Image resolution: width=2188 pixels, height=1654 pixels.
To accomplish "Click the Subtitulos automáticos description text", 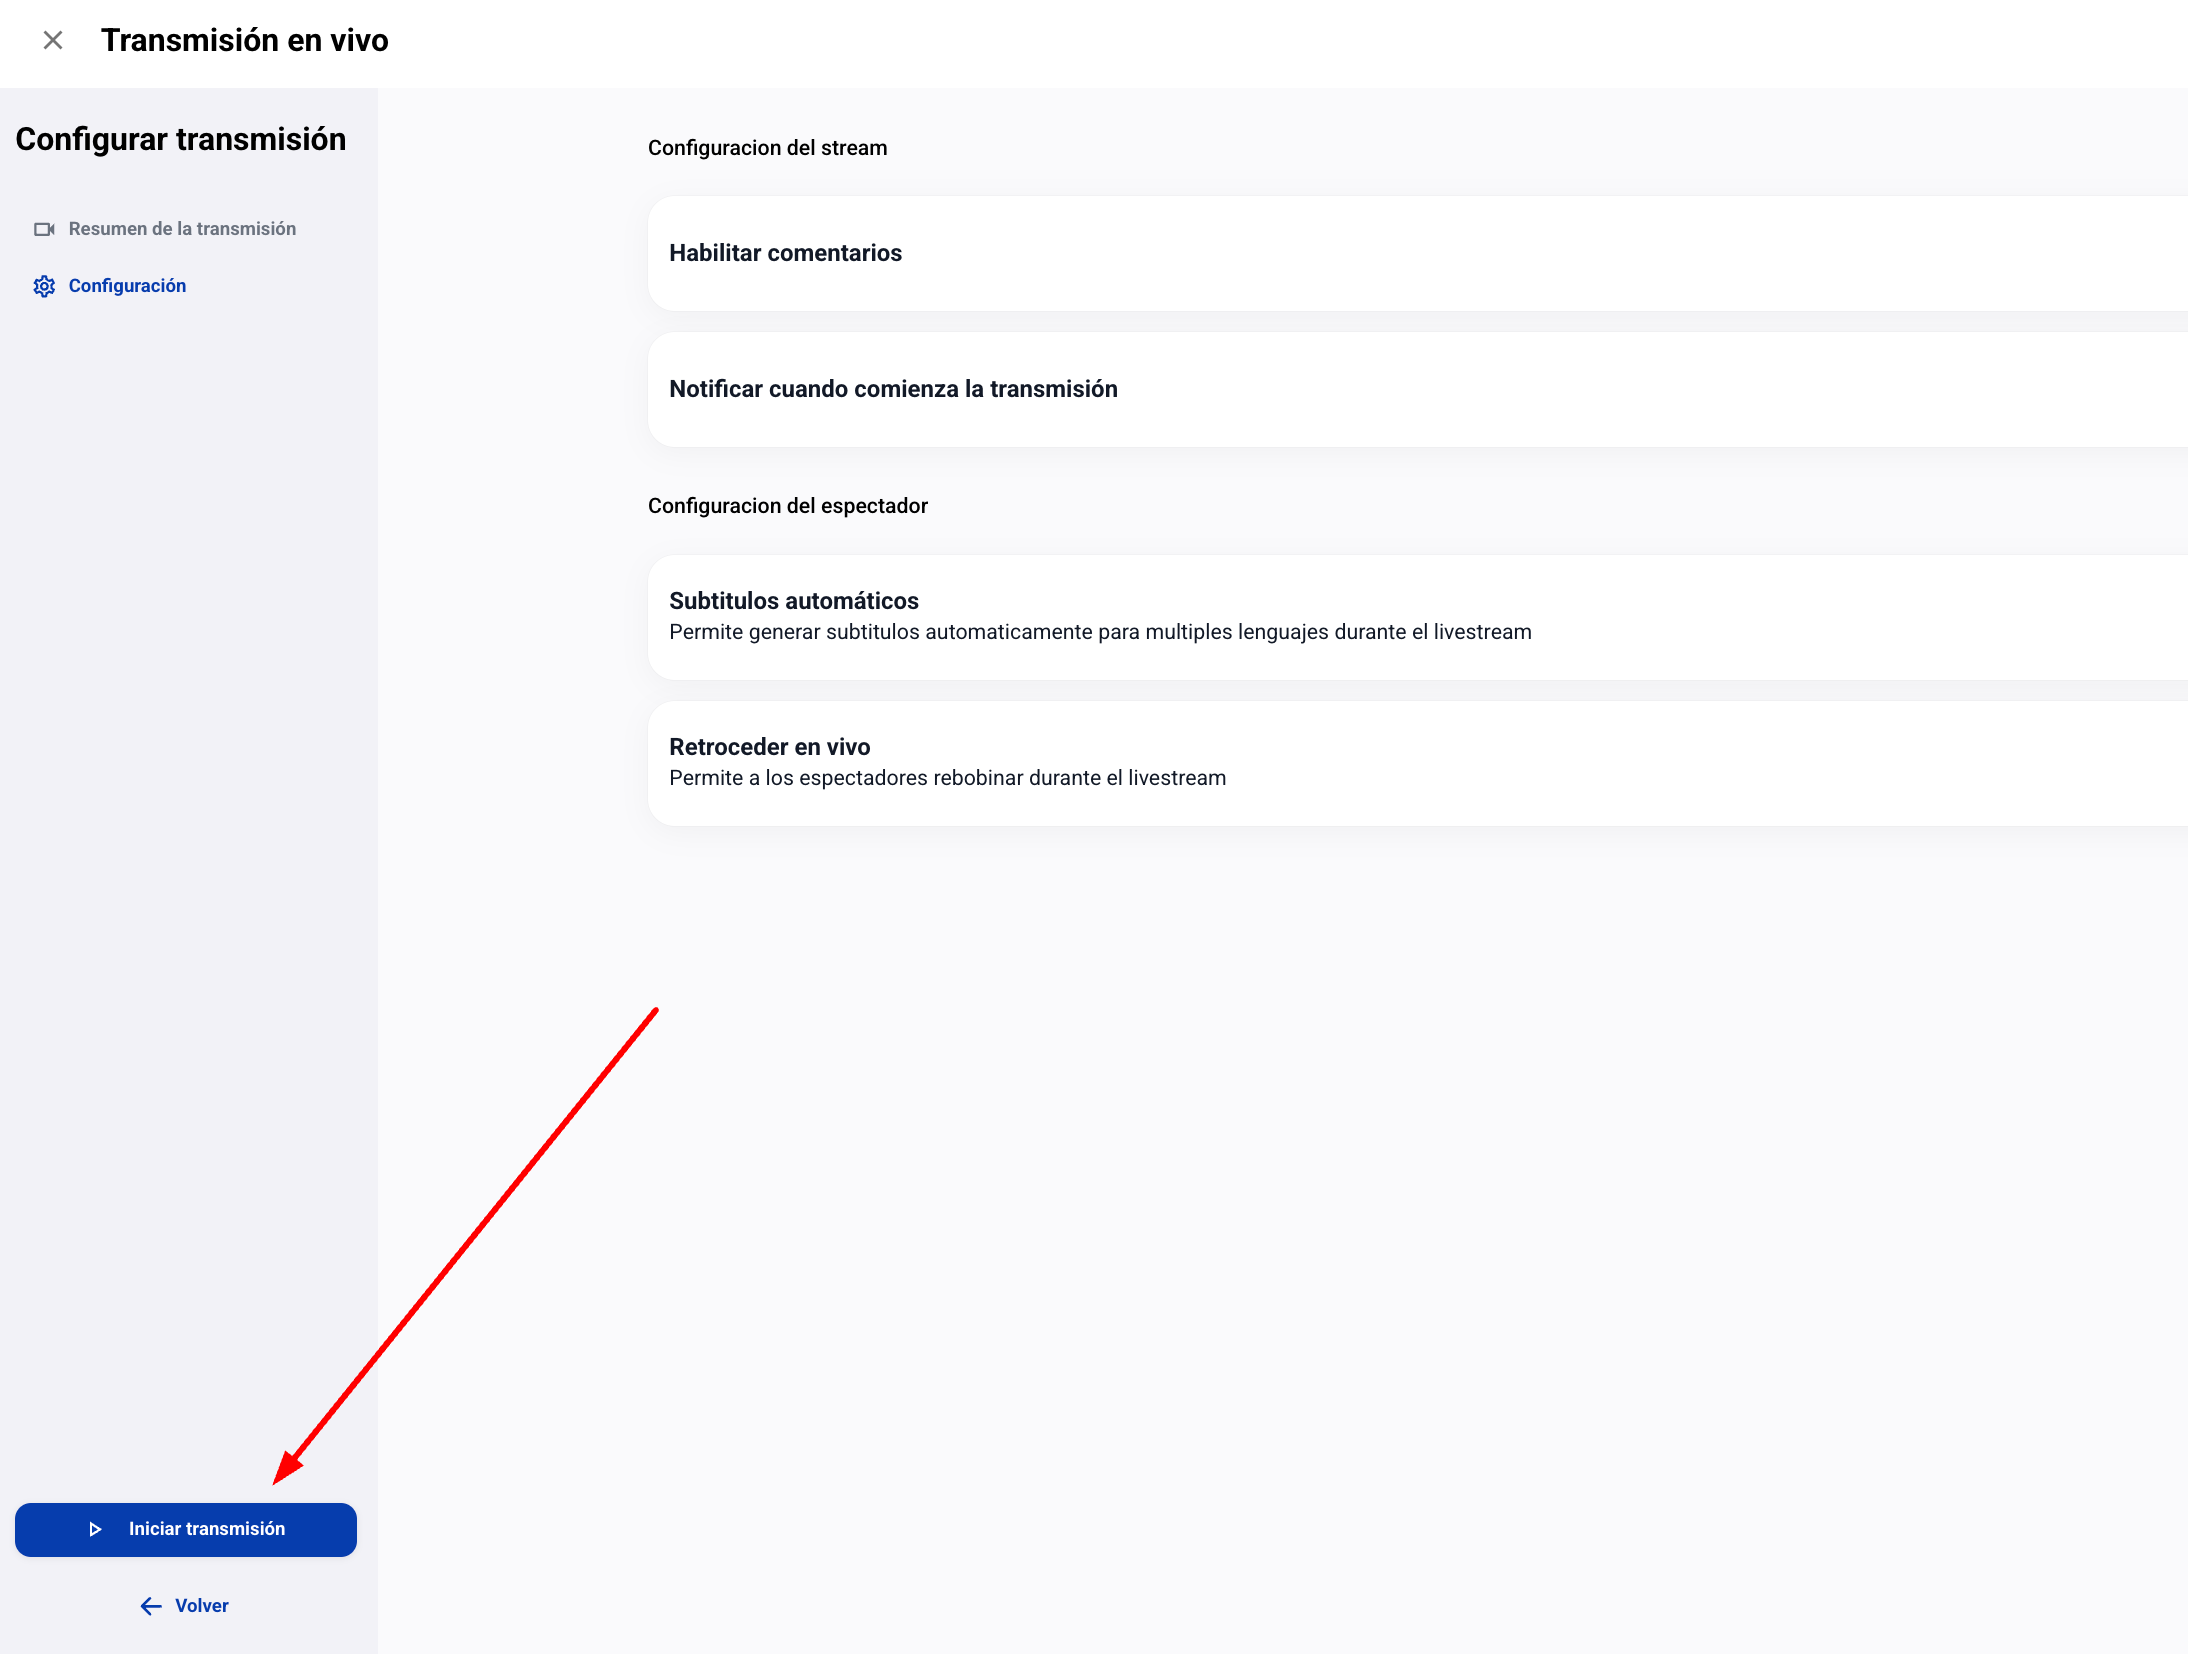I will (x=1100, y=632).
